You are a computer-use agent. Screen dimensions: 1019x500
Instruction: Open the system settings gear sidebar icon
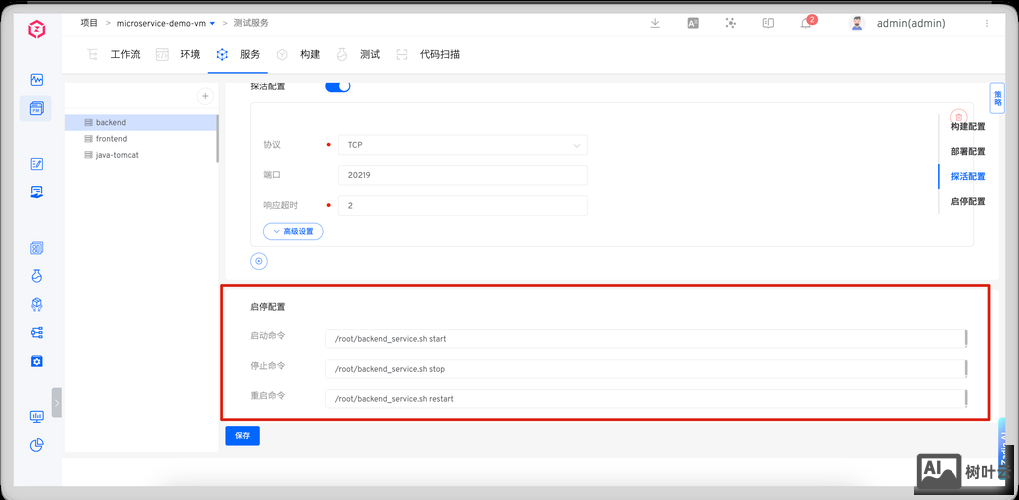pos(36,361)
